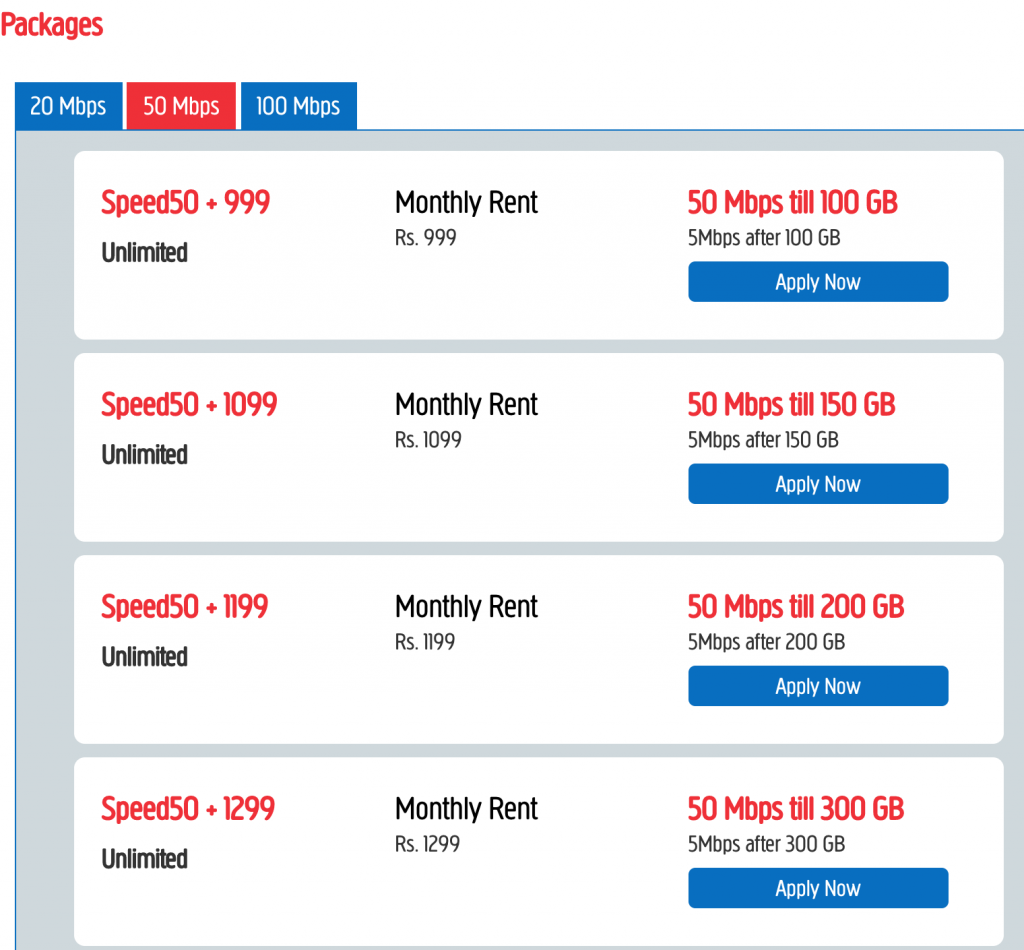Click the Speed50 + 999 package title
The image size is (1024, 950).
tap(185, 202)
